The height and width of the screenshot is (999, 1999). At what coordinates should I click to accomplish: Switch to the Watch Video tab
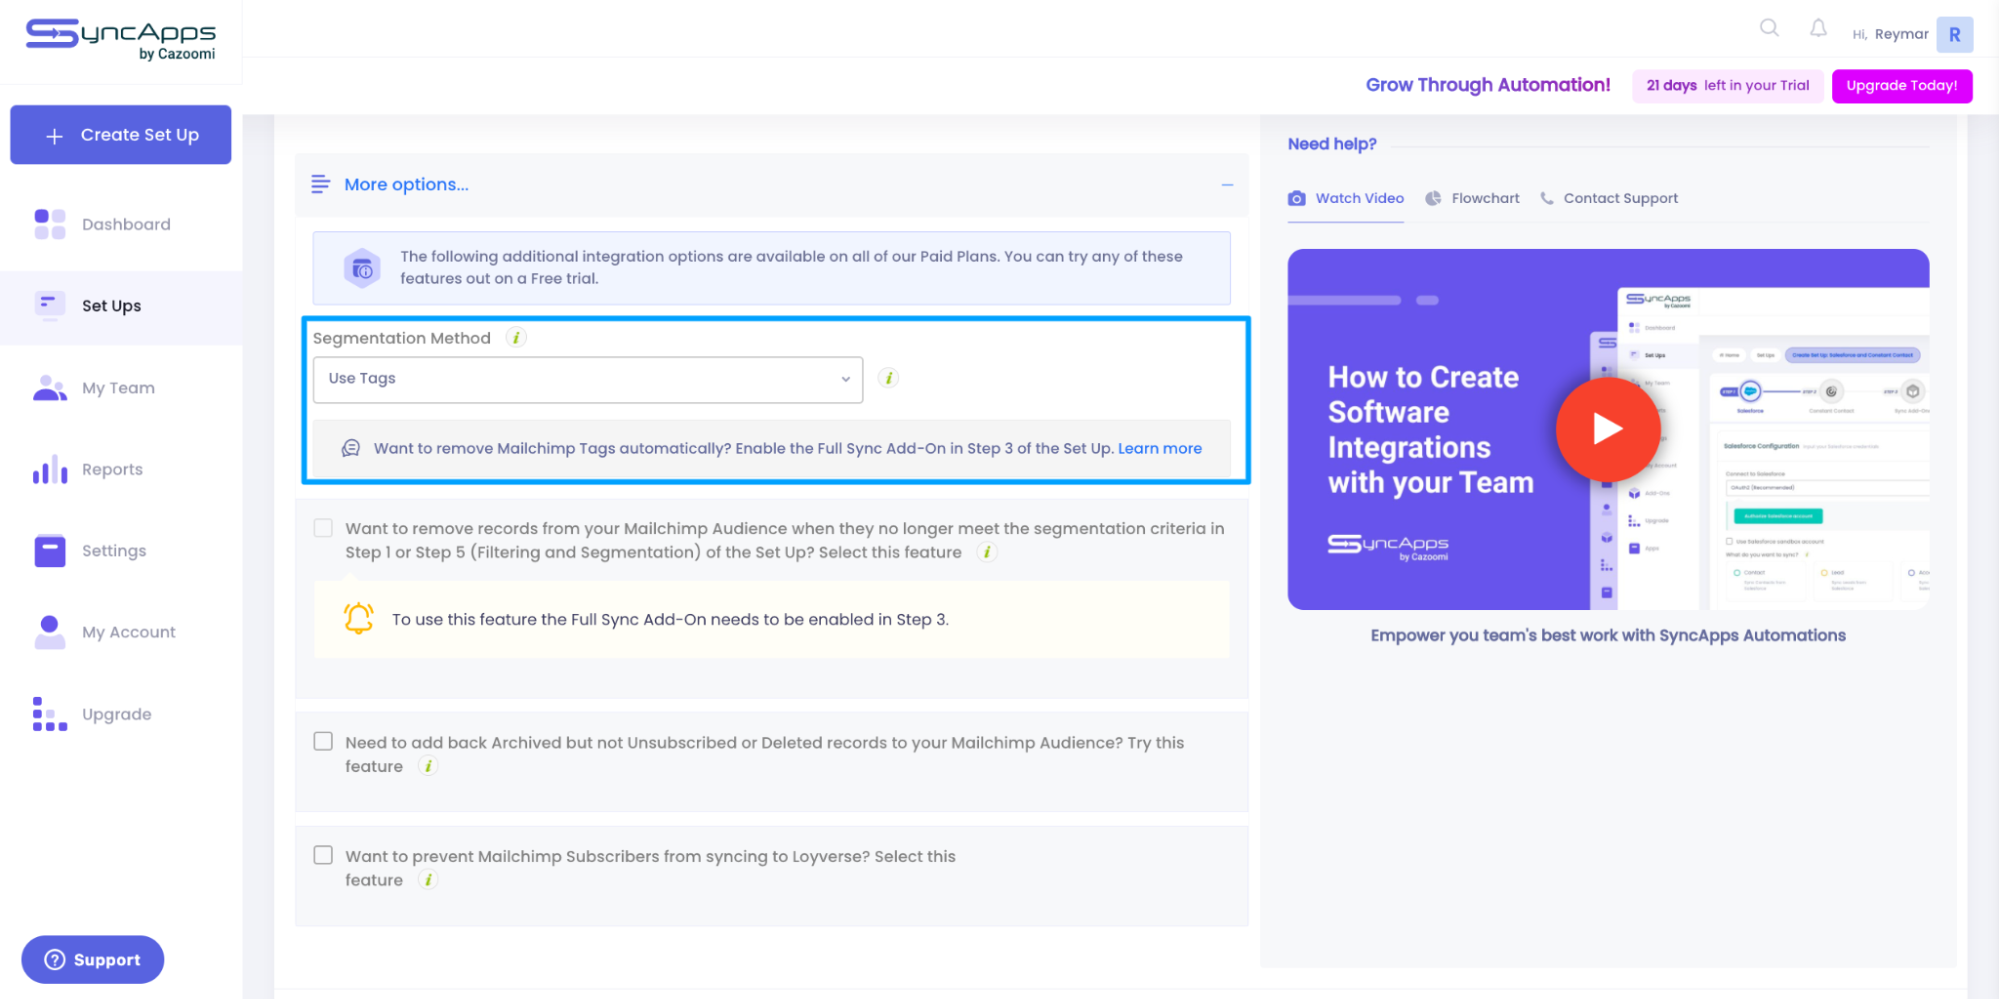1346,198
